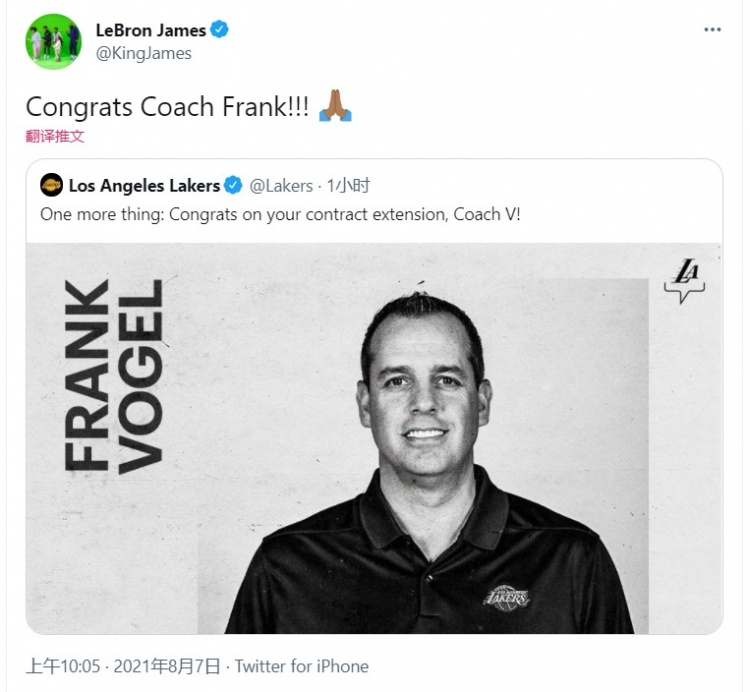Click the praying hands emoji
This screenshot has height=692, width=750.
pos(334,106)
